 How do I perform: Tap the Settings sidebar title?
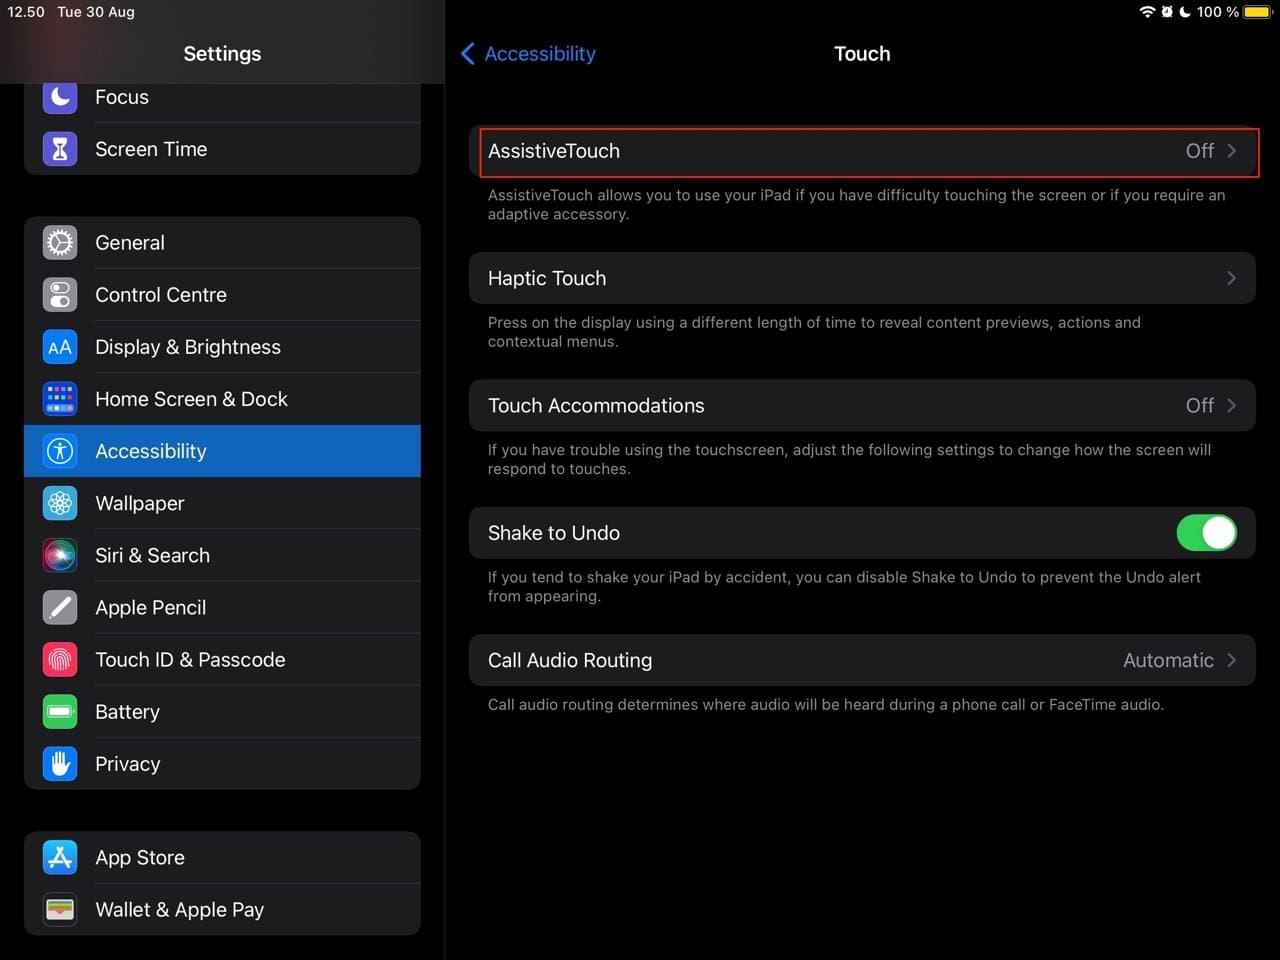(222, 54)
